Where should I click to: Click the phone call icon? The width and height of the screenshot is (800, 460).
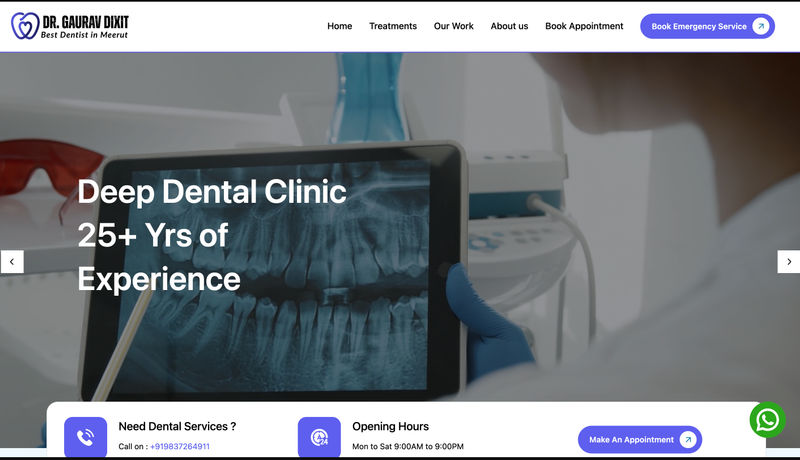point(85,437)
